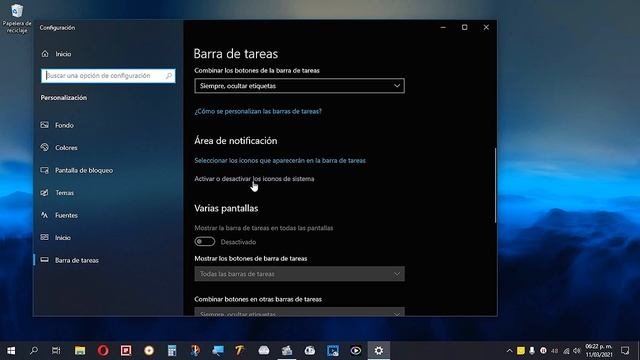Click the search magnifier in settings search box
Screen dimensions: 640x360
click(x=169, y=76)
